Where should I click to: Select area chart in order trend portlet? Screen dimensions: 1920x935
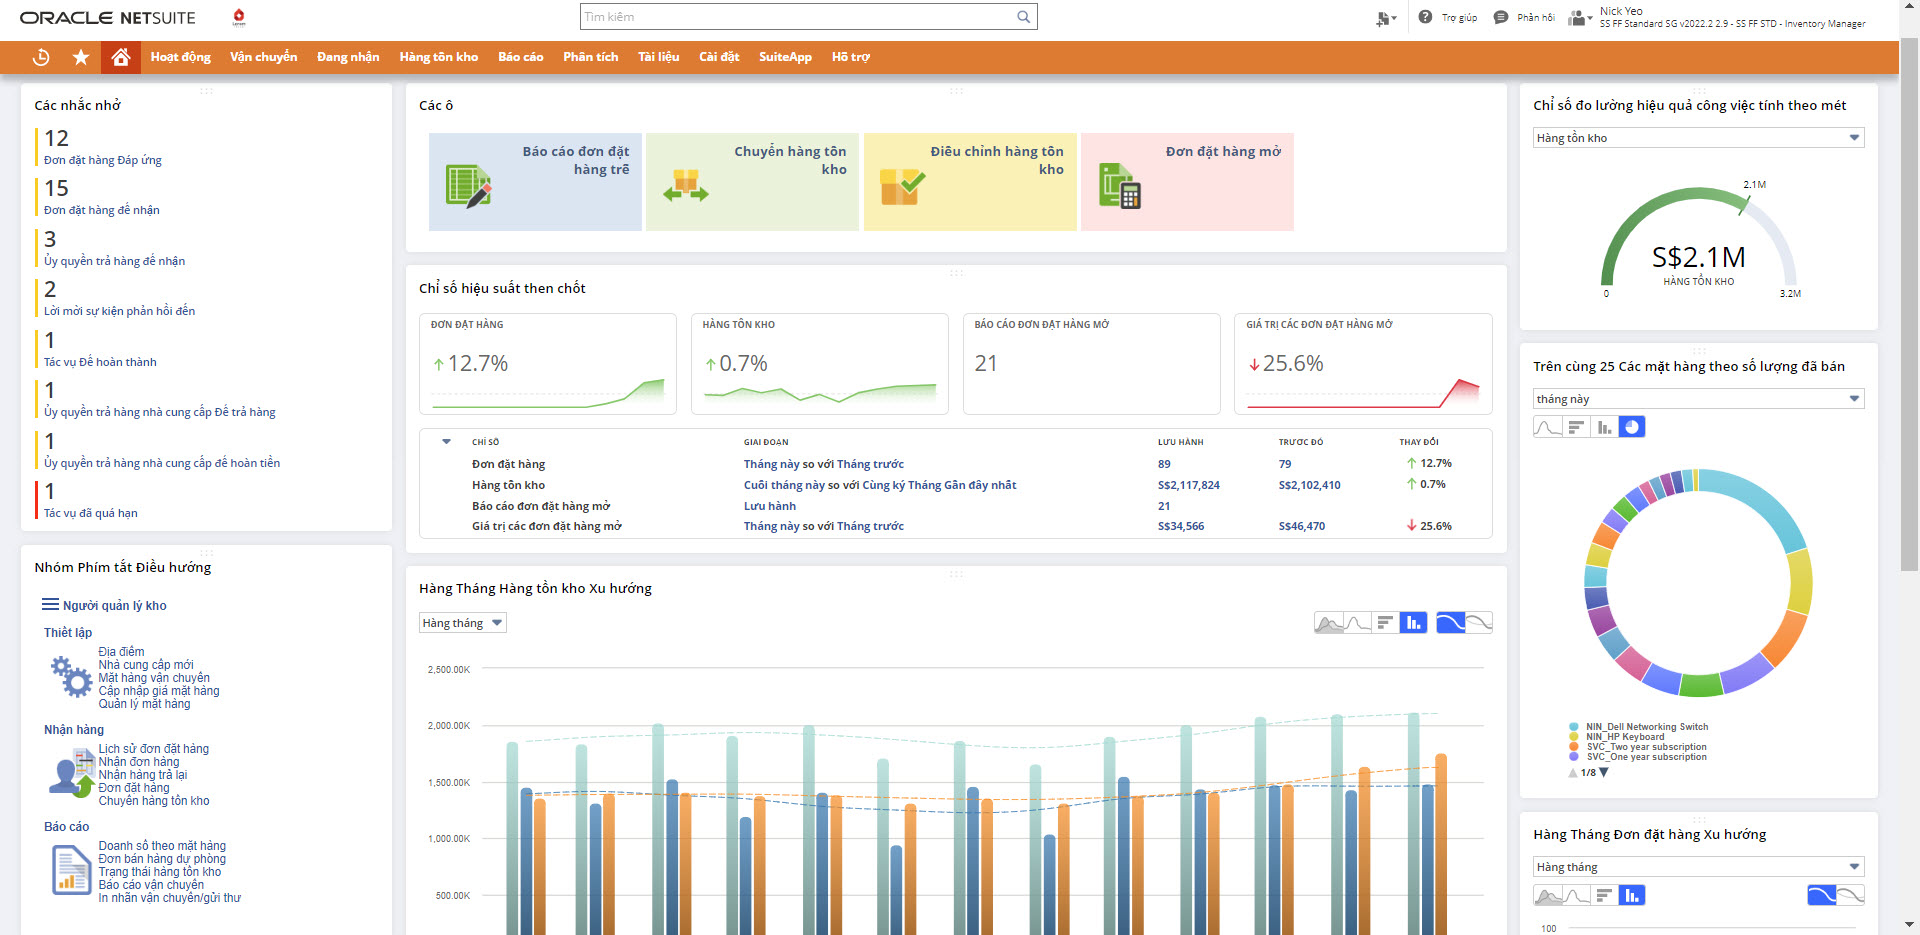(1547, 895)
